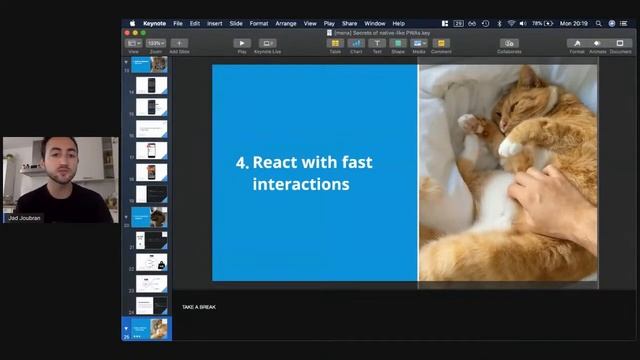Image resolution: width=640 pixels, height=360 pixels.
Task: Select slide 24 thumbnail in the navigator
Action: [151, 305]
